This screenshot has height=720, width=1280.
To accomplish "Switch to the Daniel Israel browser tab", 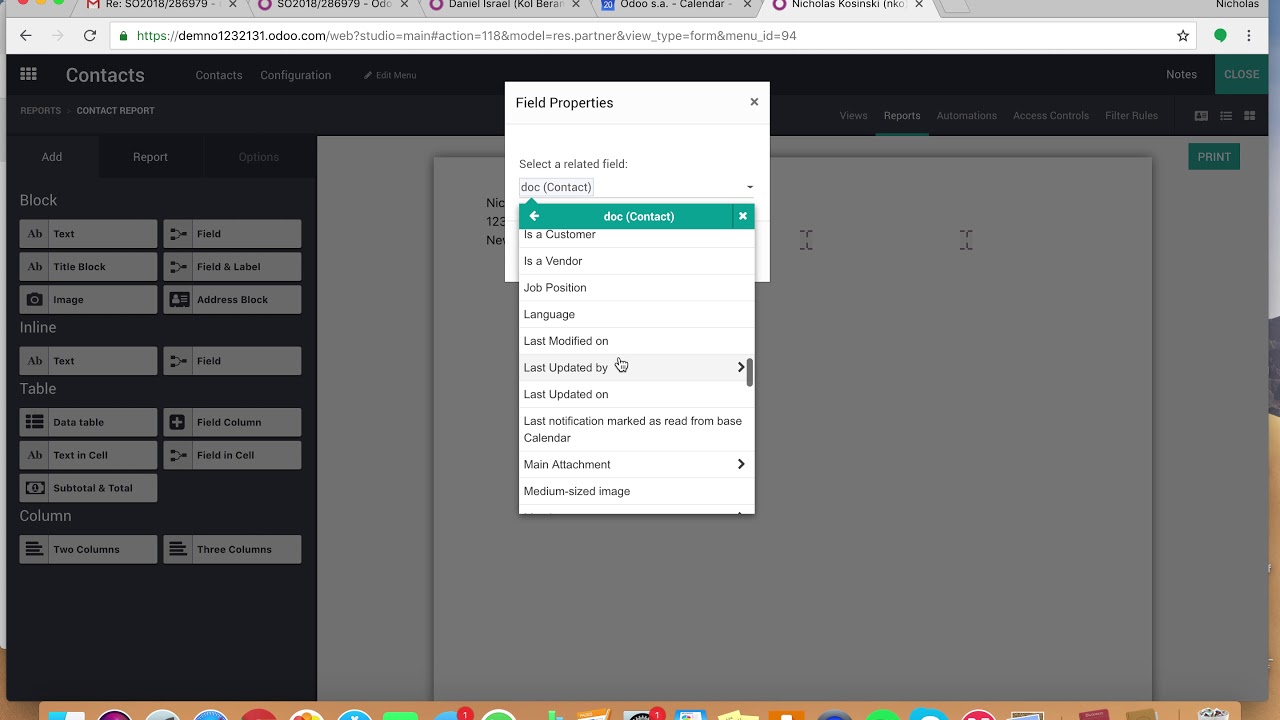I will 505,5.
